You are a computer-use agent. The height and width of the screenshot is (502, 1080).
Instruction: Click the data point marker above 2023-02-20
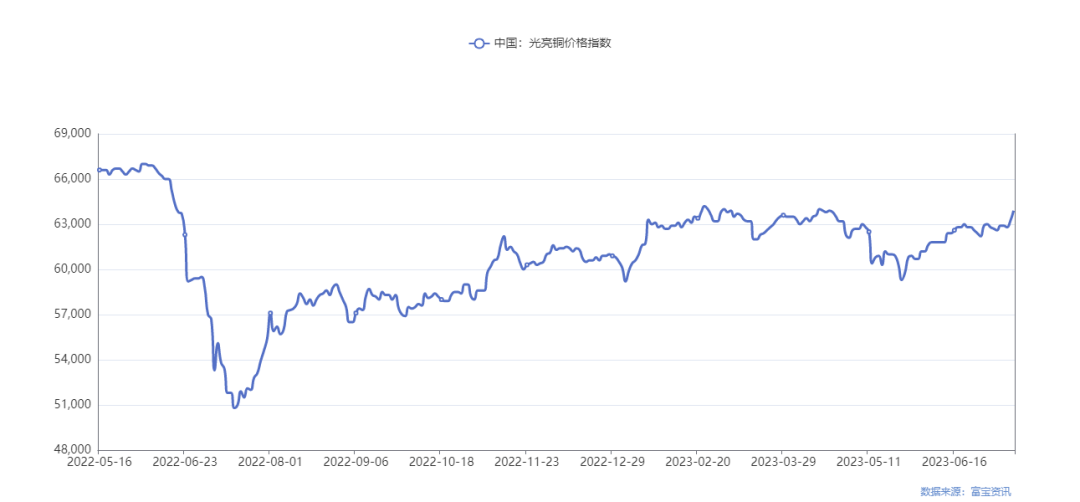(x=697, y=218)
